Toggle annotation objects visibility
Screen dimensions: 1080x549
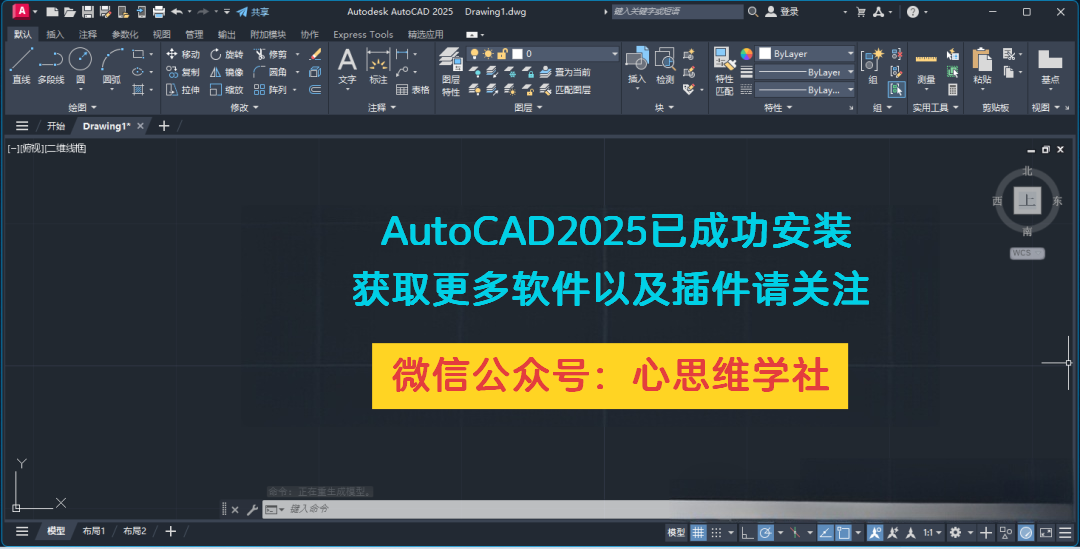(x=875, y=532)
